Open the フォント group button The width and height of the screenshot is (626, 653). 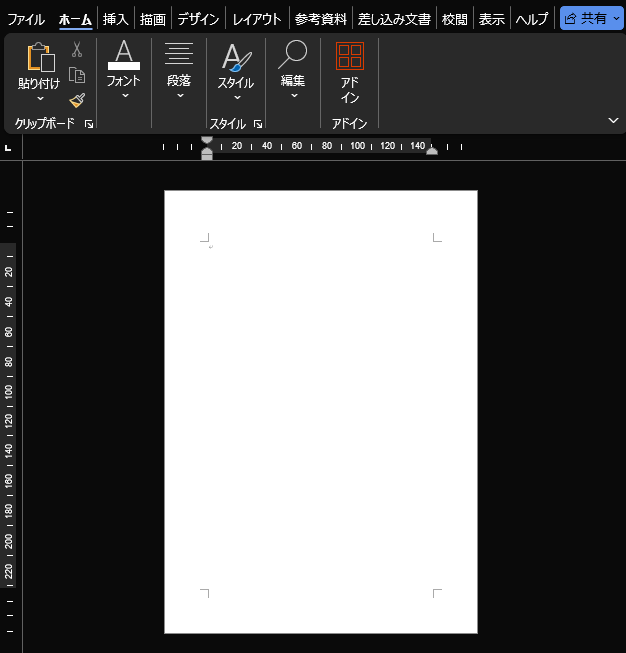click(x=124, y=69)
